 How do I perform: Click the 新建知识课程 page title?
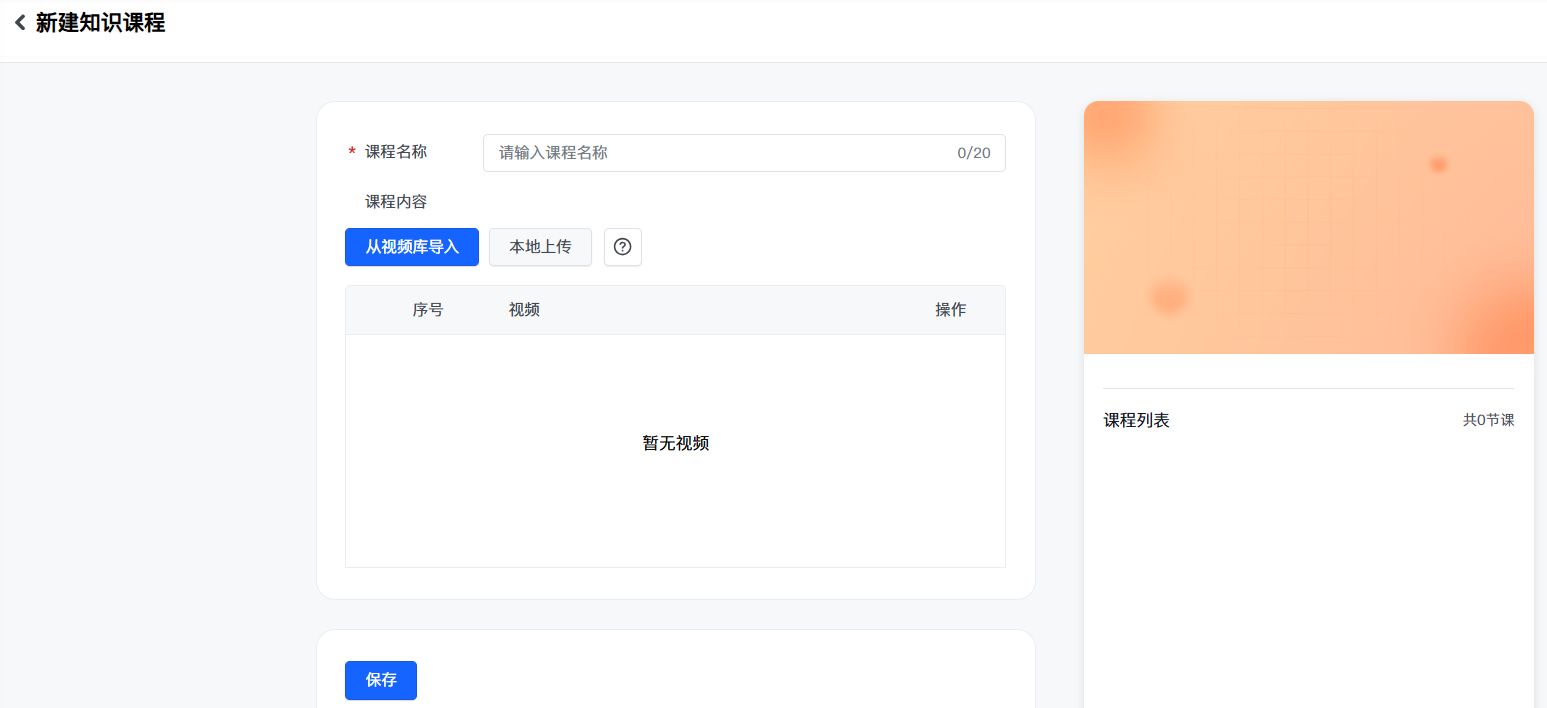pyautogui.click(x=100, y=23)
